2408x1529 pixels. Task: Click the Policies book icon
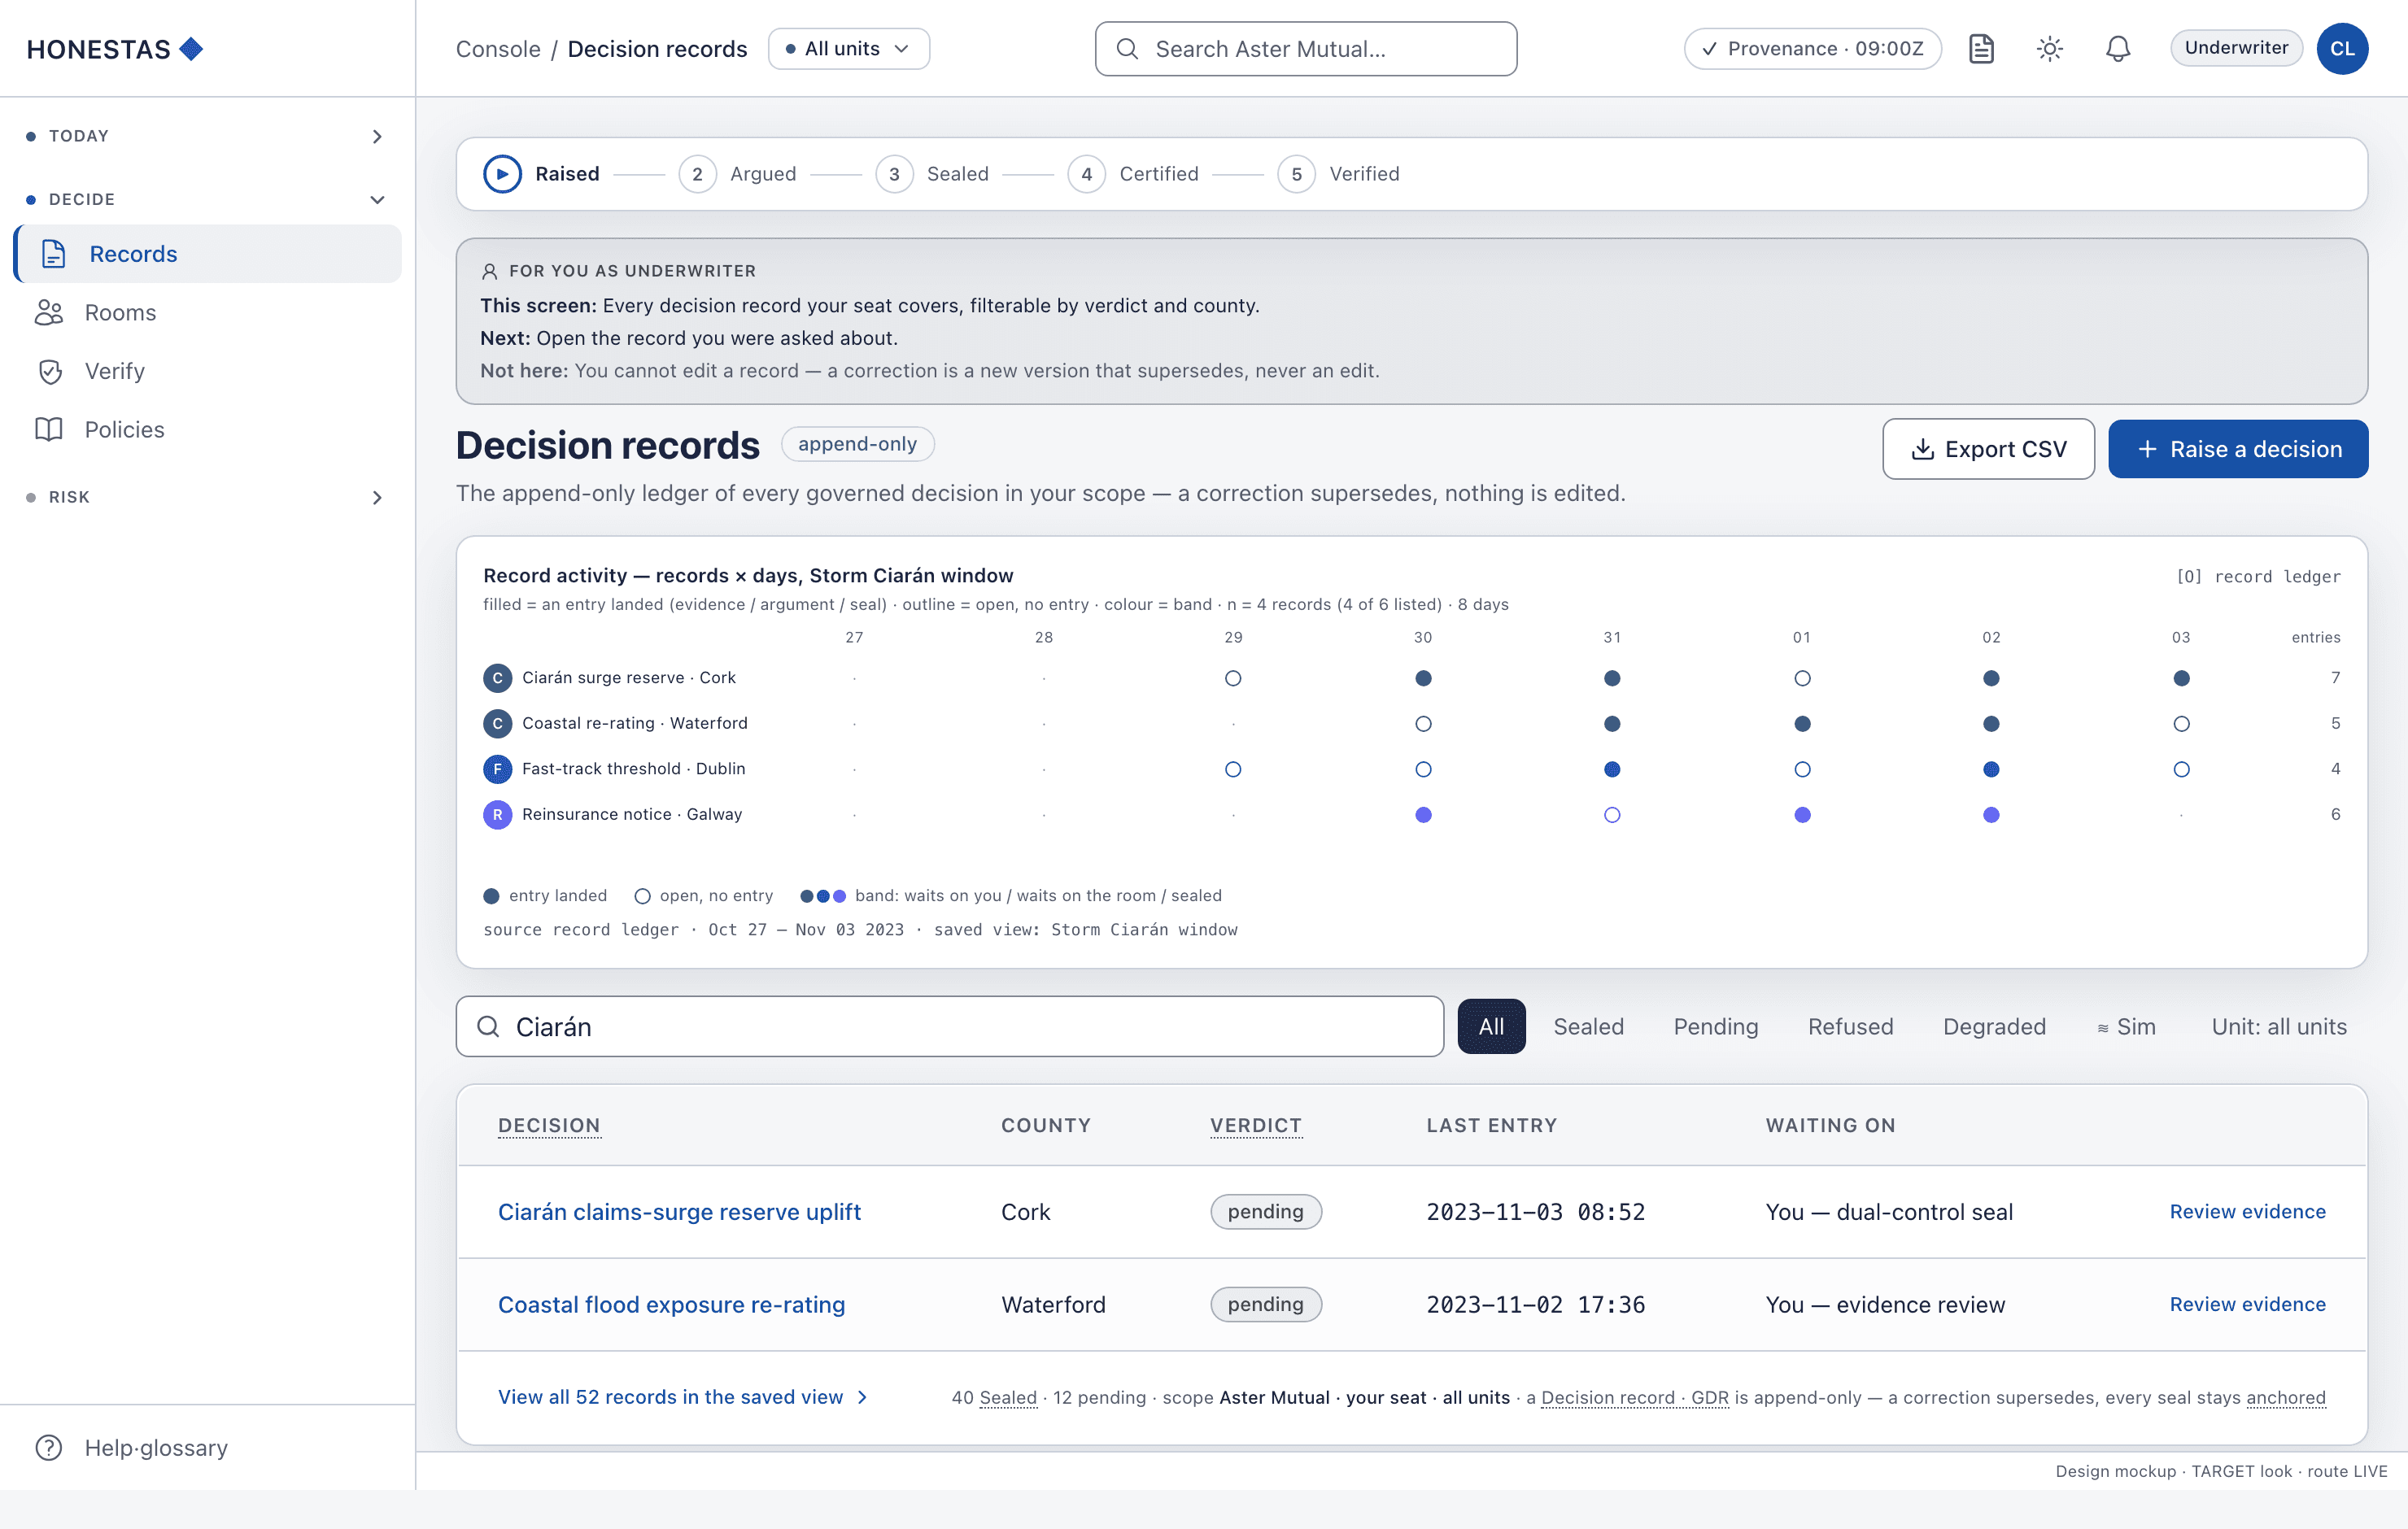(49, 429)
